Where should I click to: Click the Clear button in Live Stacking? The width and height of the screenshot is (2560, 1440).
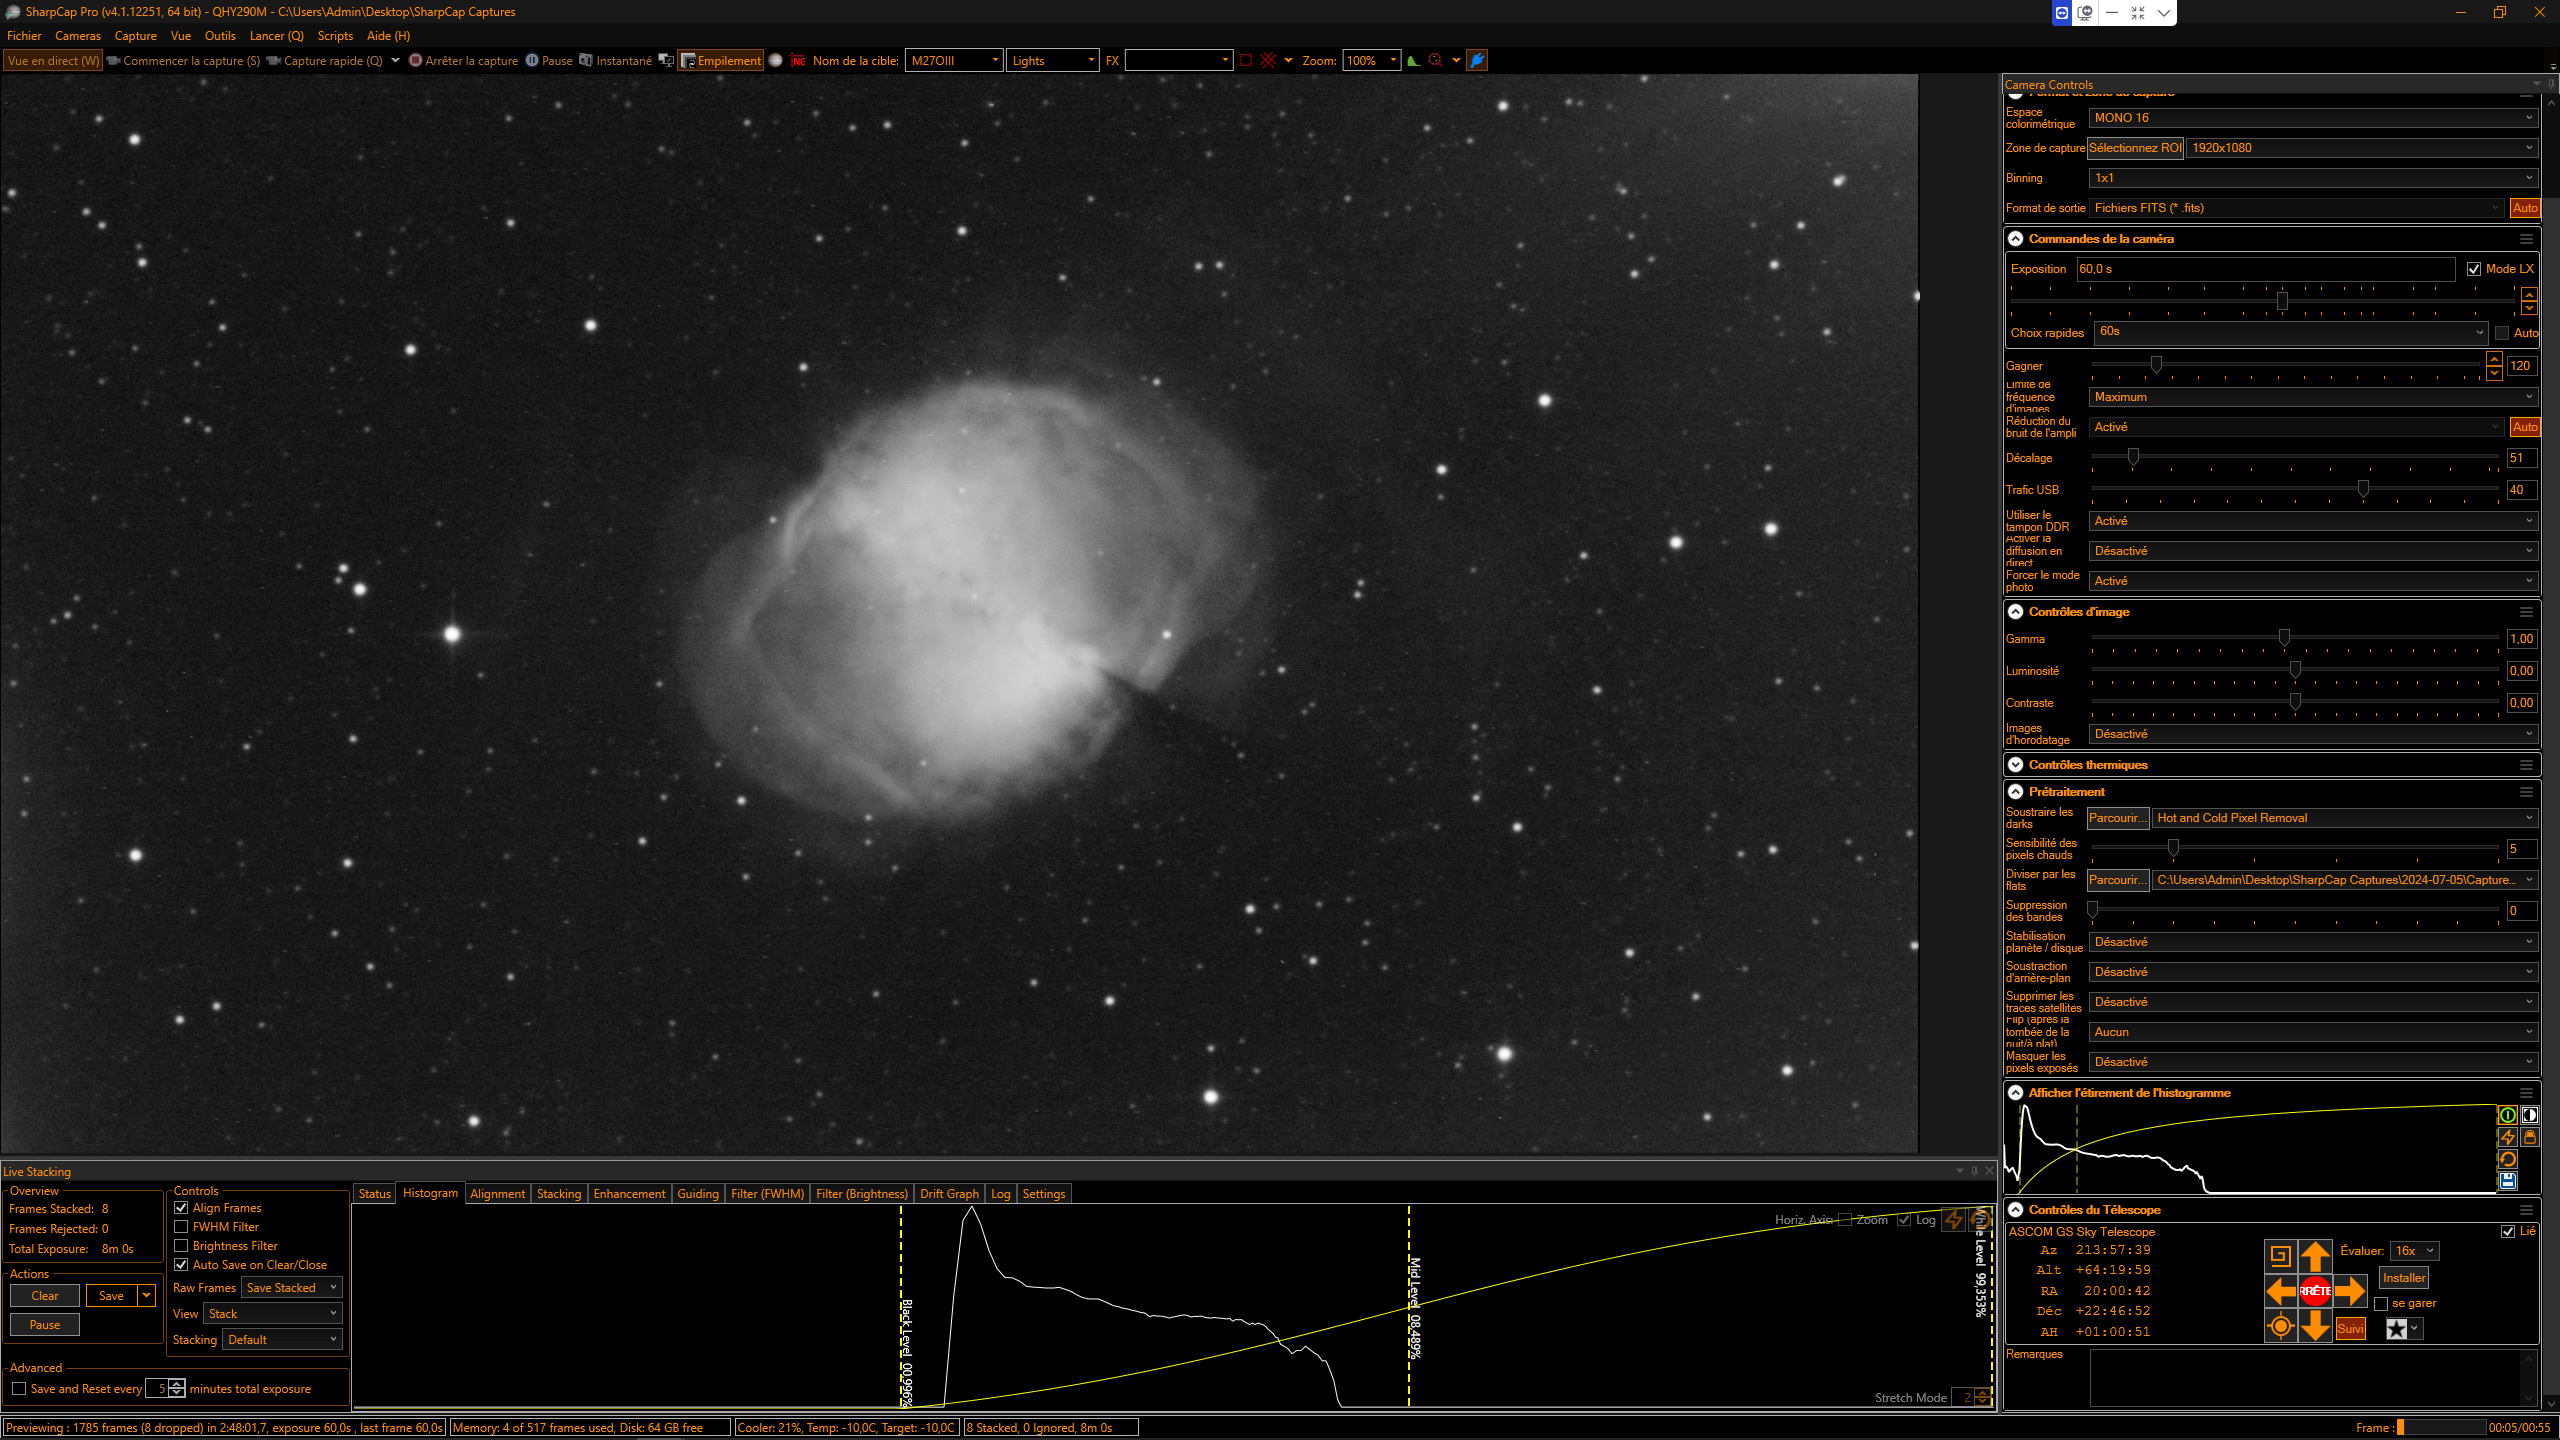(45, 1296)
